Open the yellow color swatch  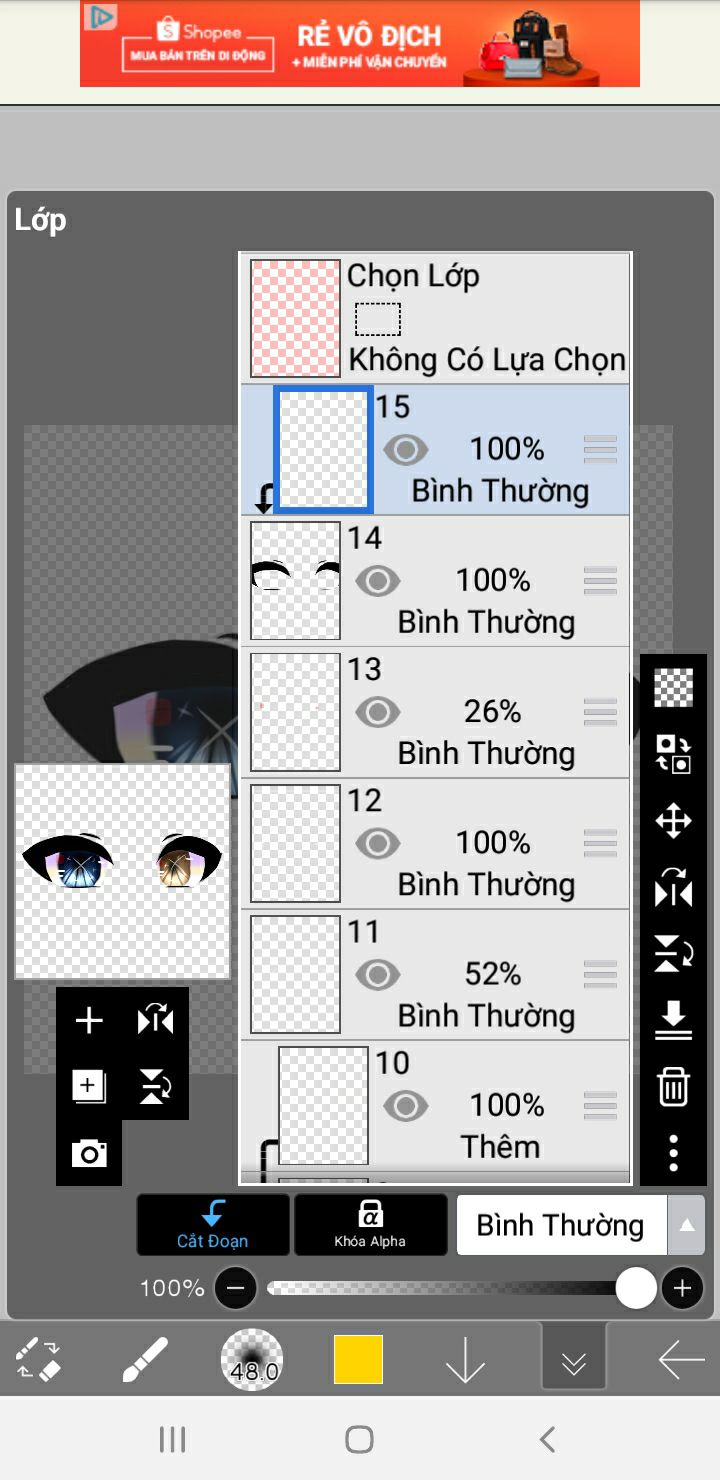(358, 1360)
